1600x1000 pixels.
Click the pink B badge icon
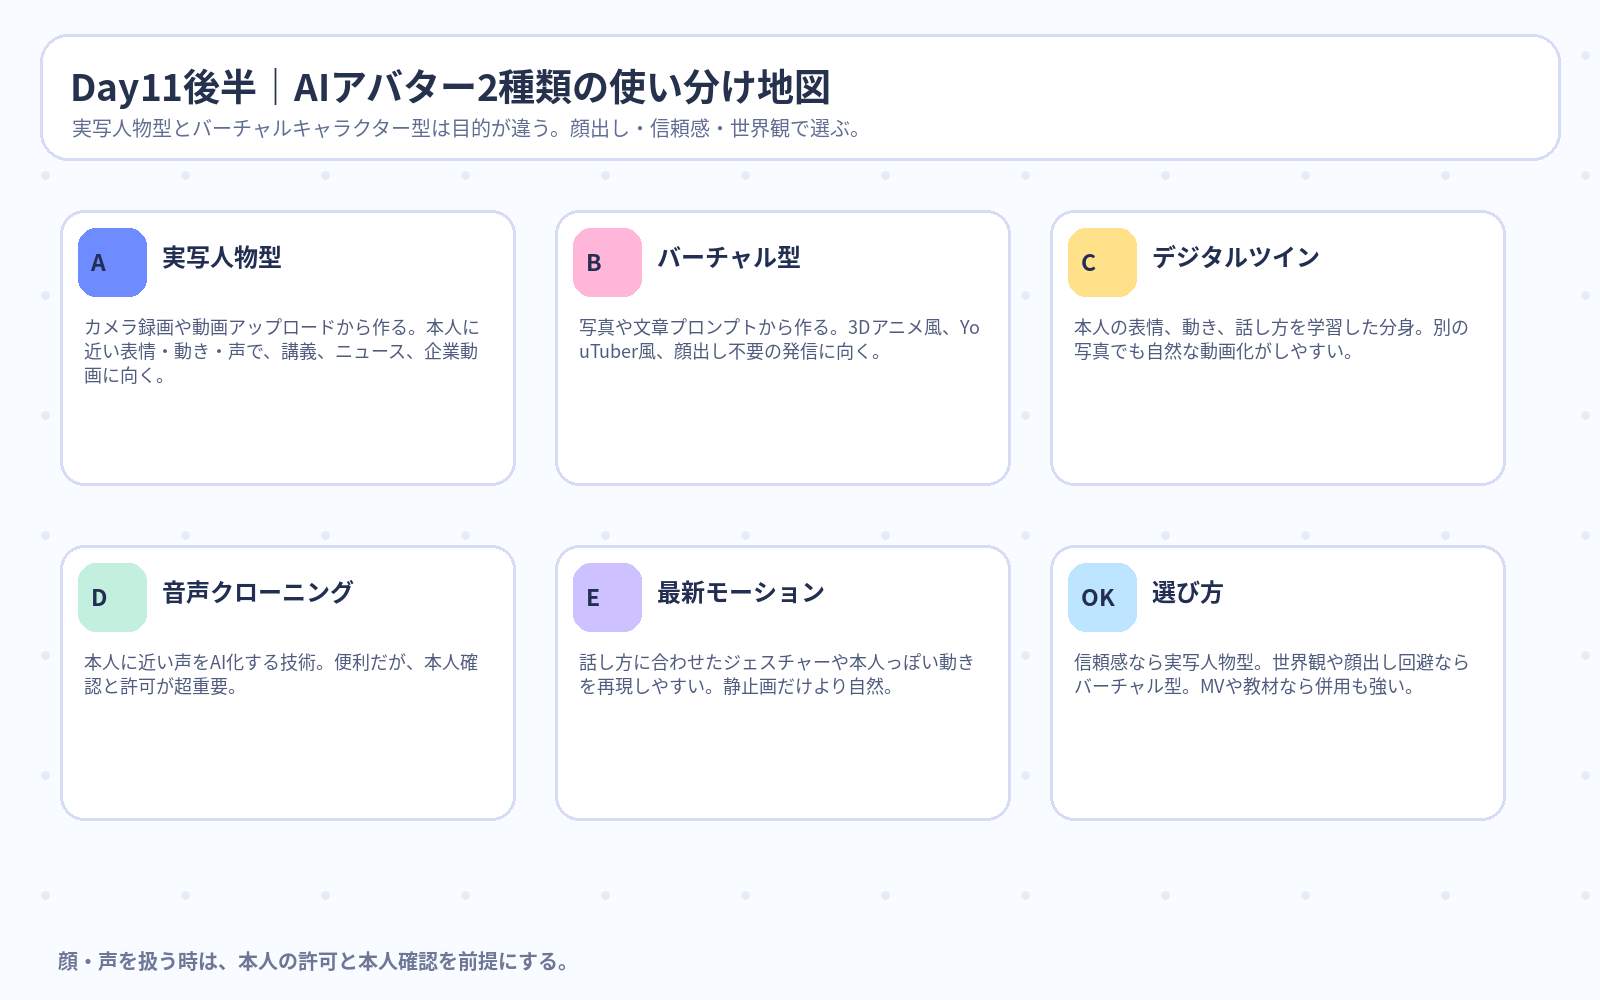tap(607, 262)
